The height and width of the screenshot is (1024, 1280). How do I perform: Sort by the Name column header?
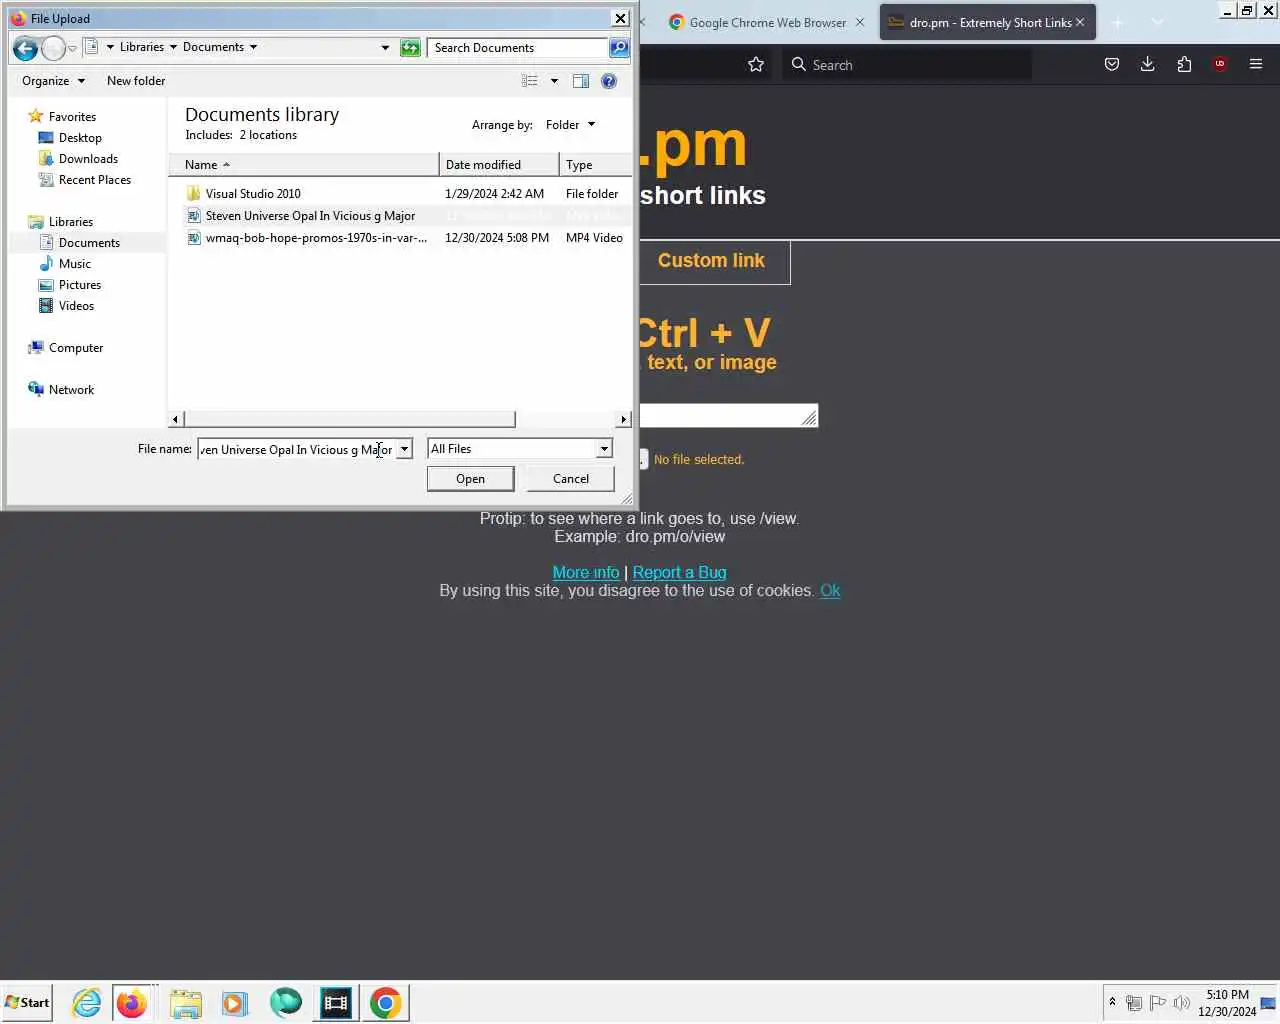tap(303, 165)
